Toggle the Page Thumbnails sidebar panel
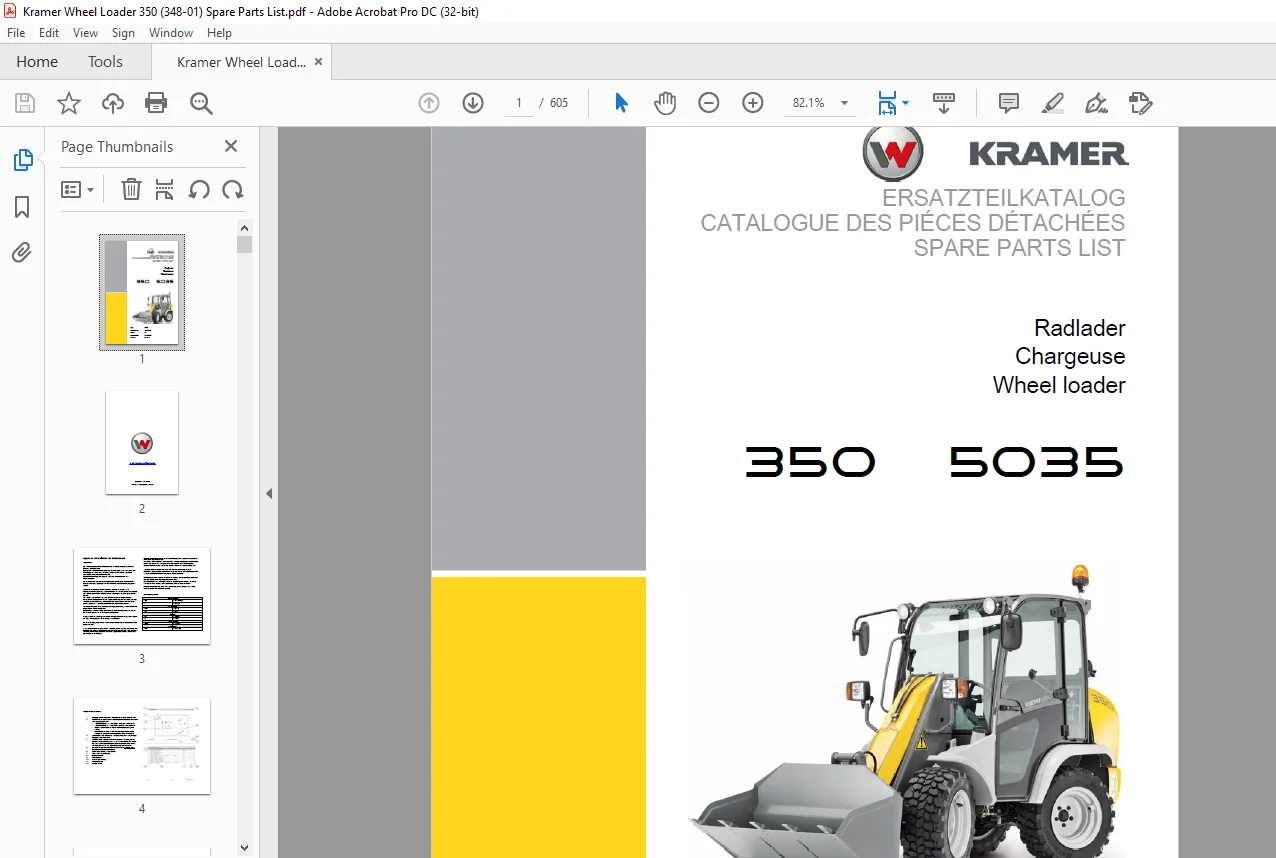 click(x=22, y=160)
